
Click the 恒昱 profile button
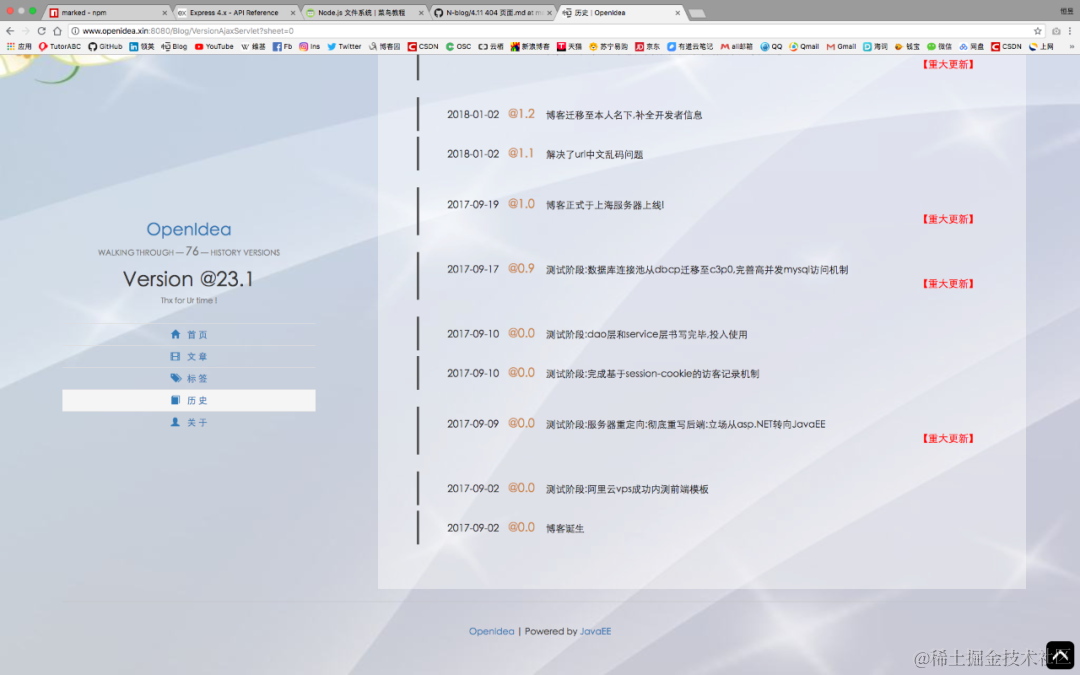click(1066, 11)
